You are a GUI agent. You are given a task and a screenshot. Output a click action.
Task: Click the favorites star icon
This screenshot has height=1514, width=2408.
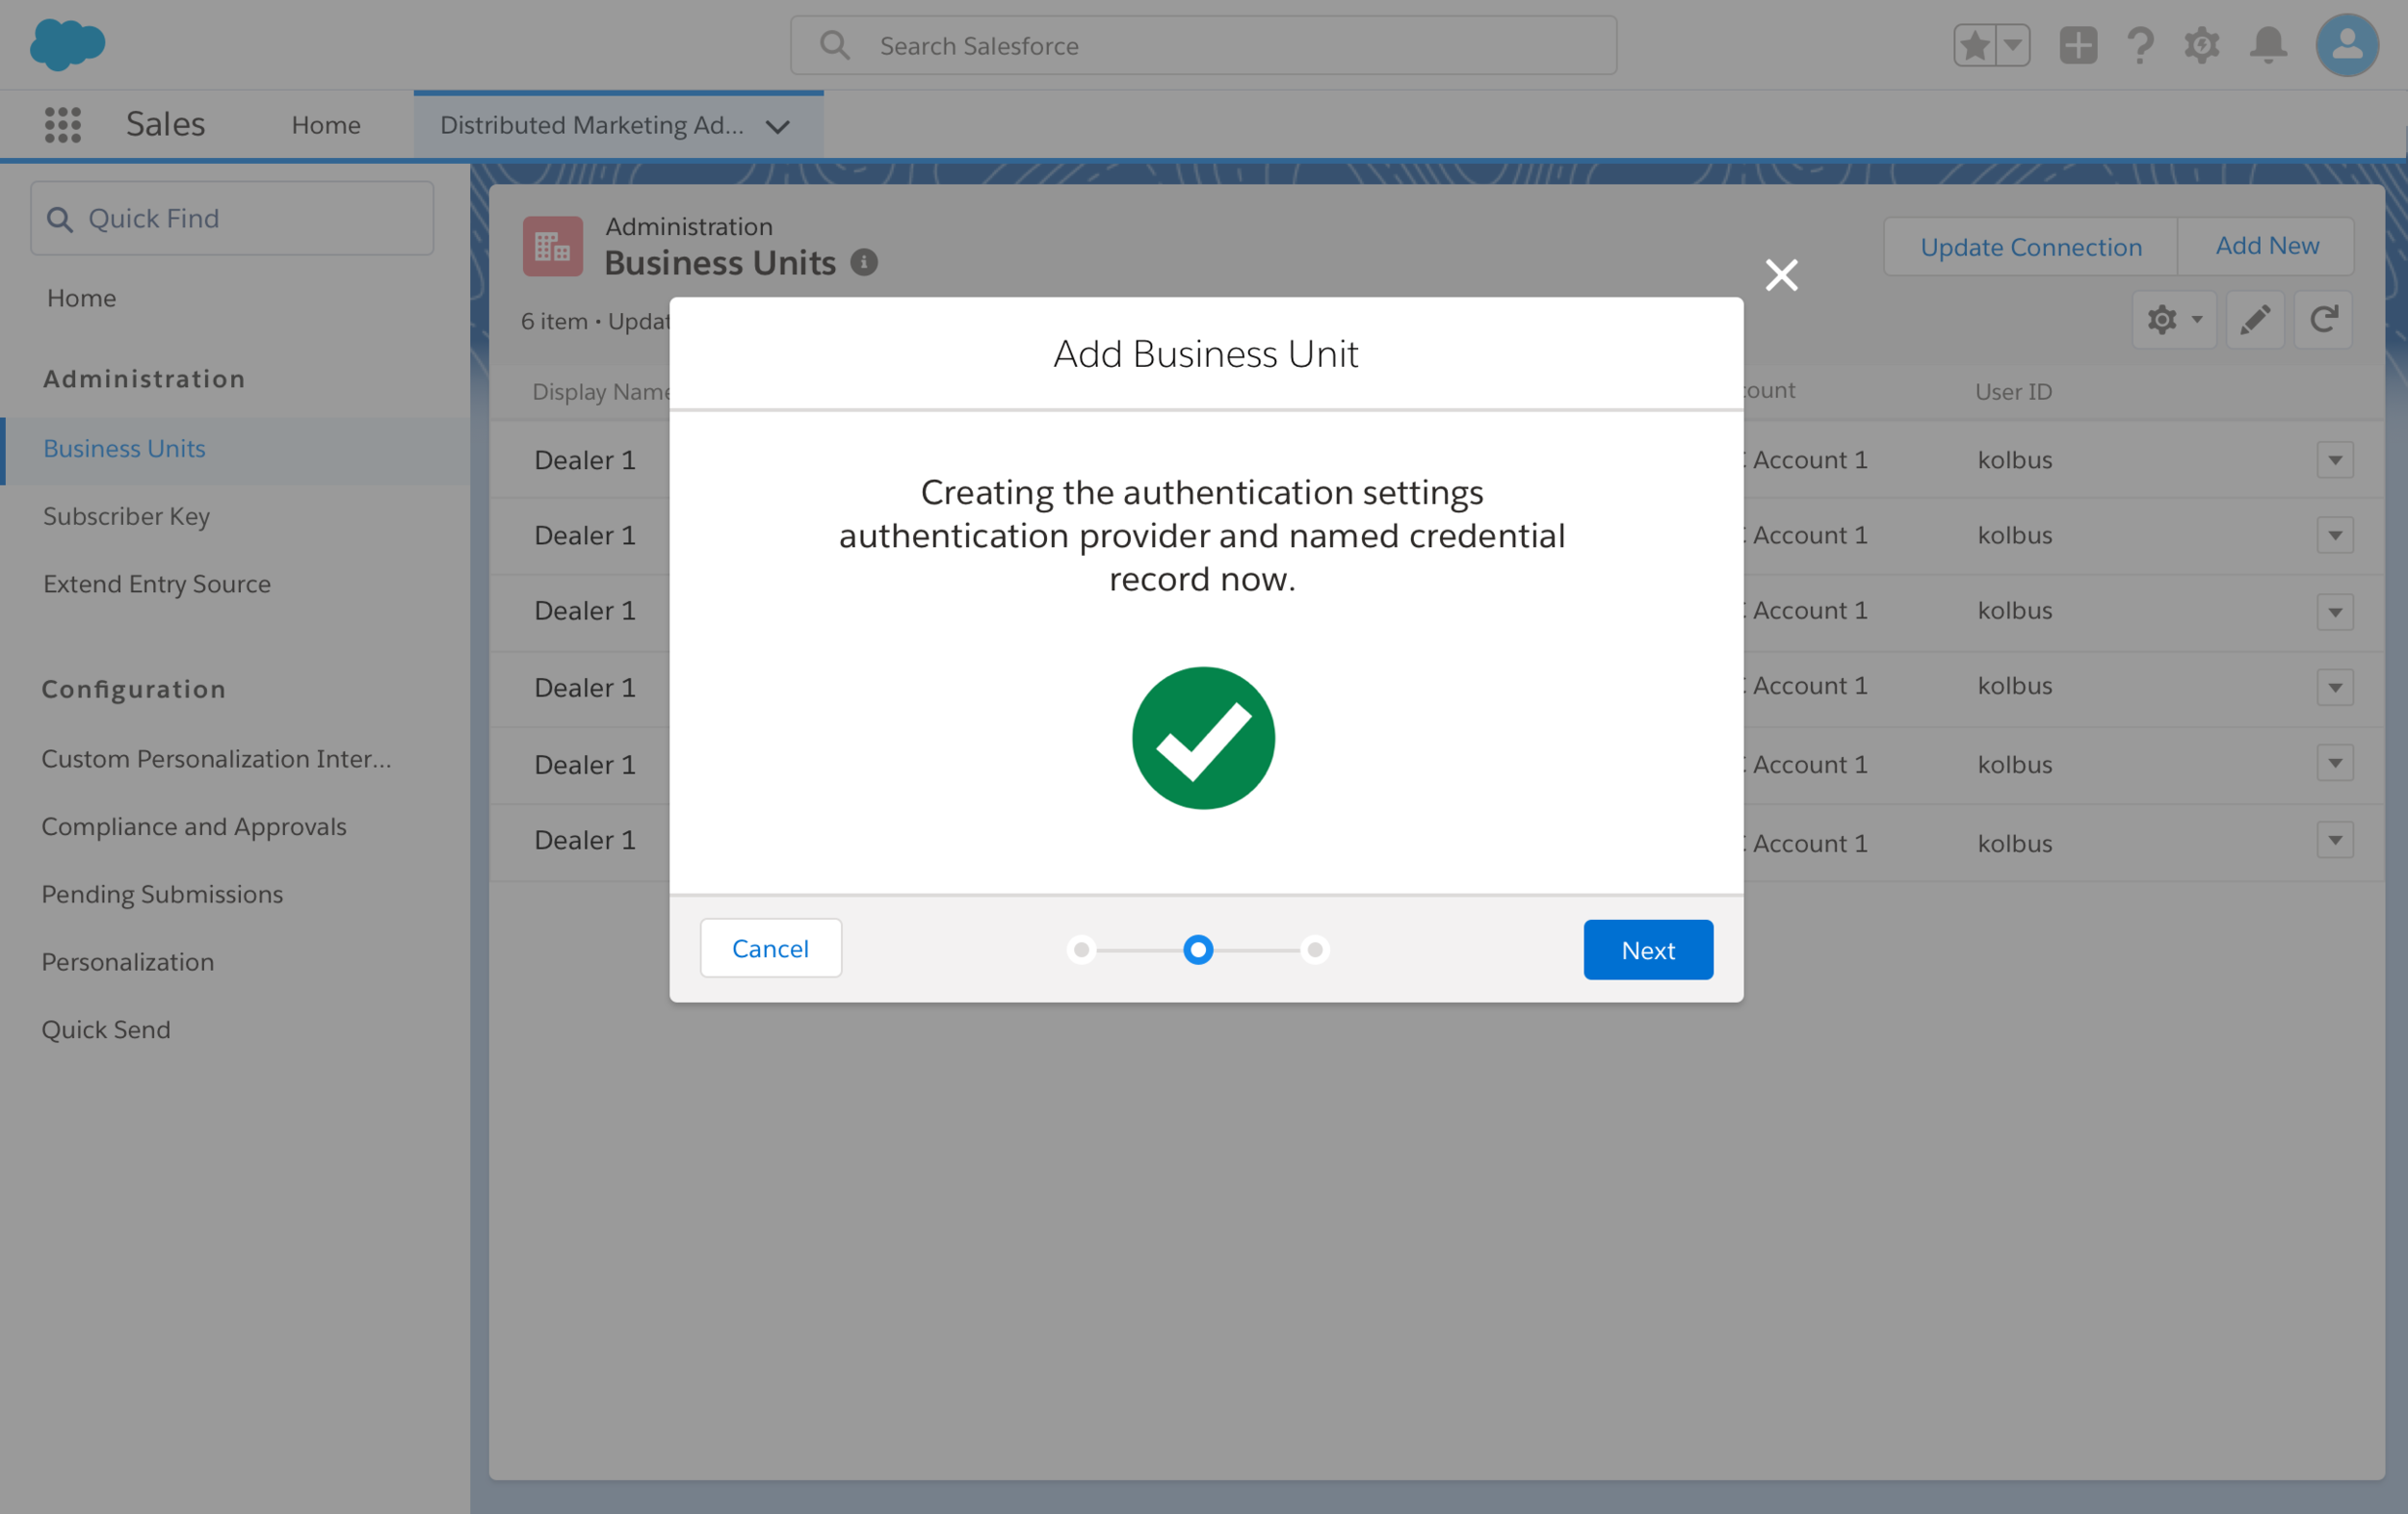[1974, 45]
